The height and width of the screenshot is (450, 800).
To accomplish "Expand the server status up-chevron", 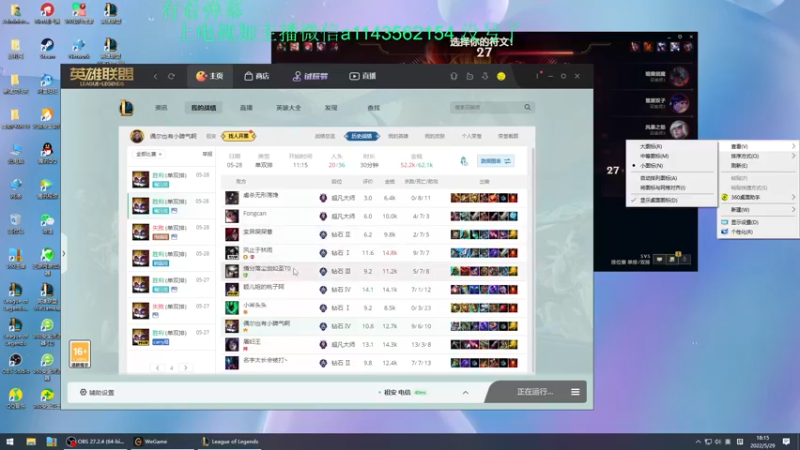I will [x=465, y=392].
